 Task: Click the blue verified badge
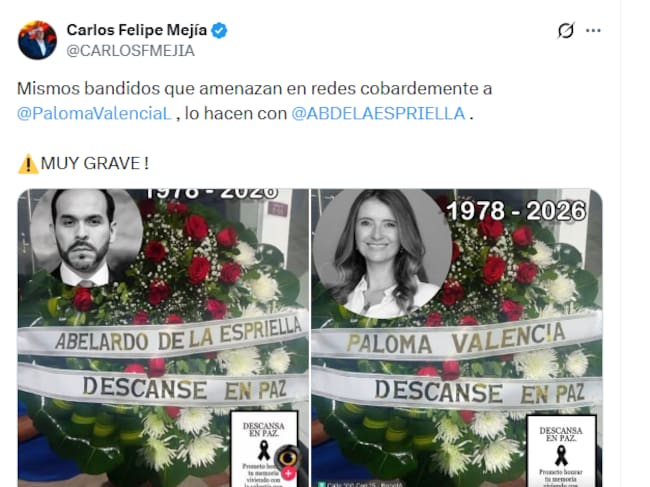pyautogui.click(x=219, y=31)
